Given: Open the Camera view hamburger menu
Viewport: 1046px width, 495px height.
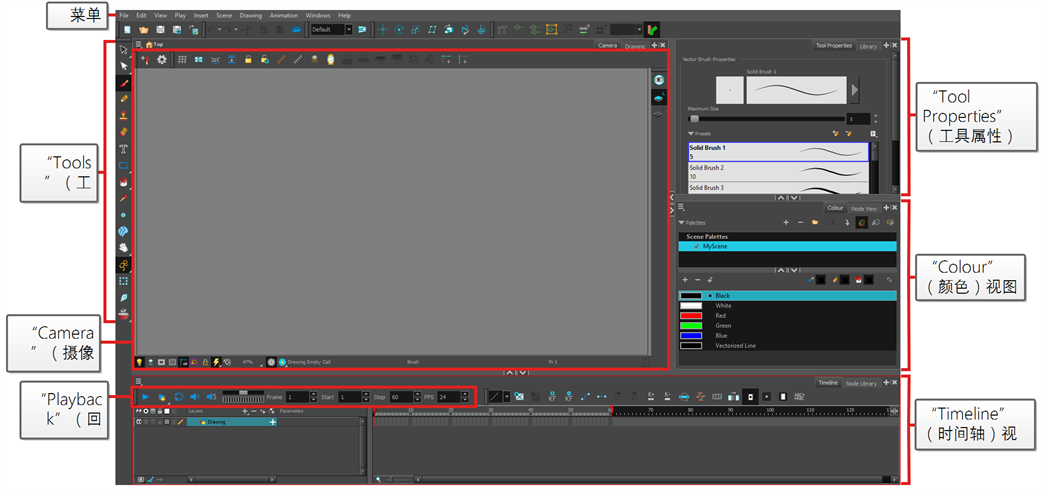Looking at the screenshot, I should click(139, 44).
